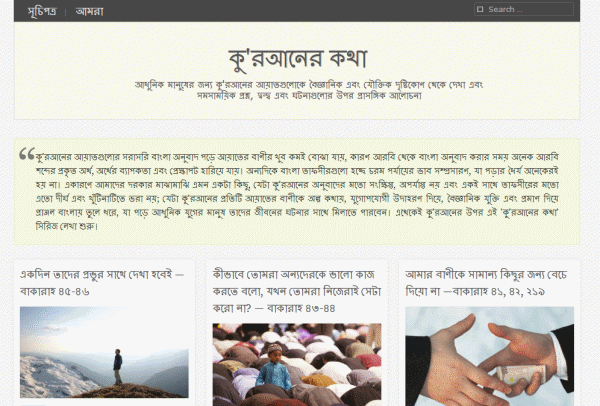Viewport: 600px width, 406px height.
Task: Click the search box magnifier icon
Action: point(480,9)
